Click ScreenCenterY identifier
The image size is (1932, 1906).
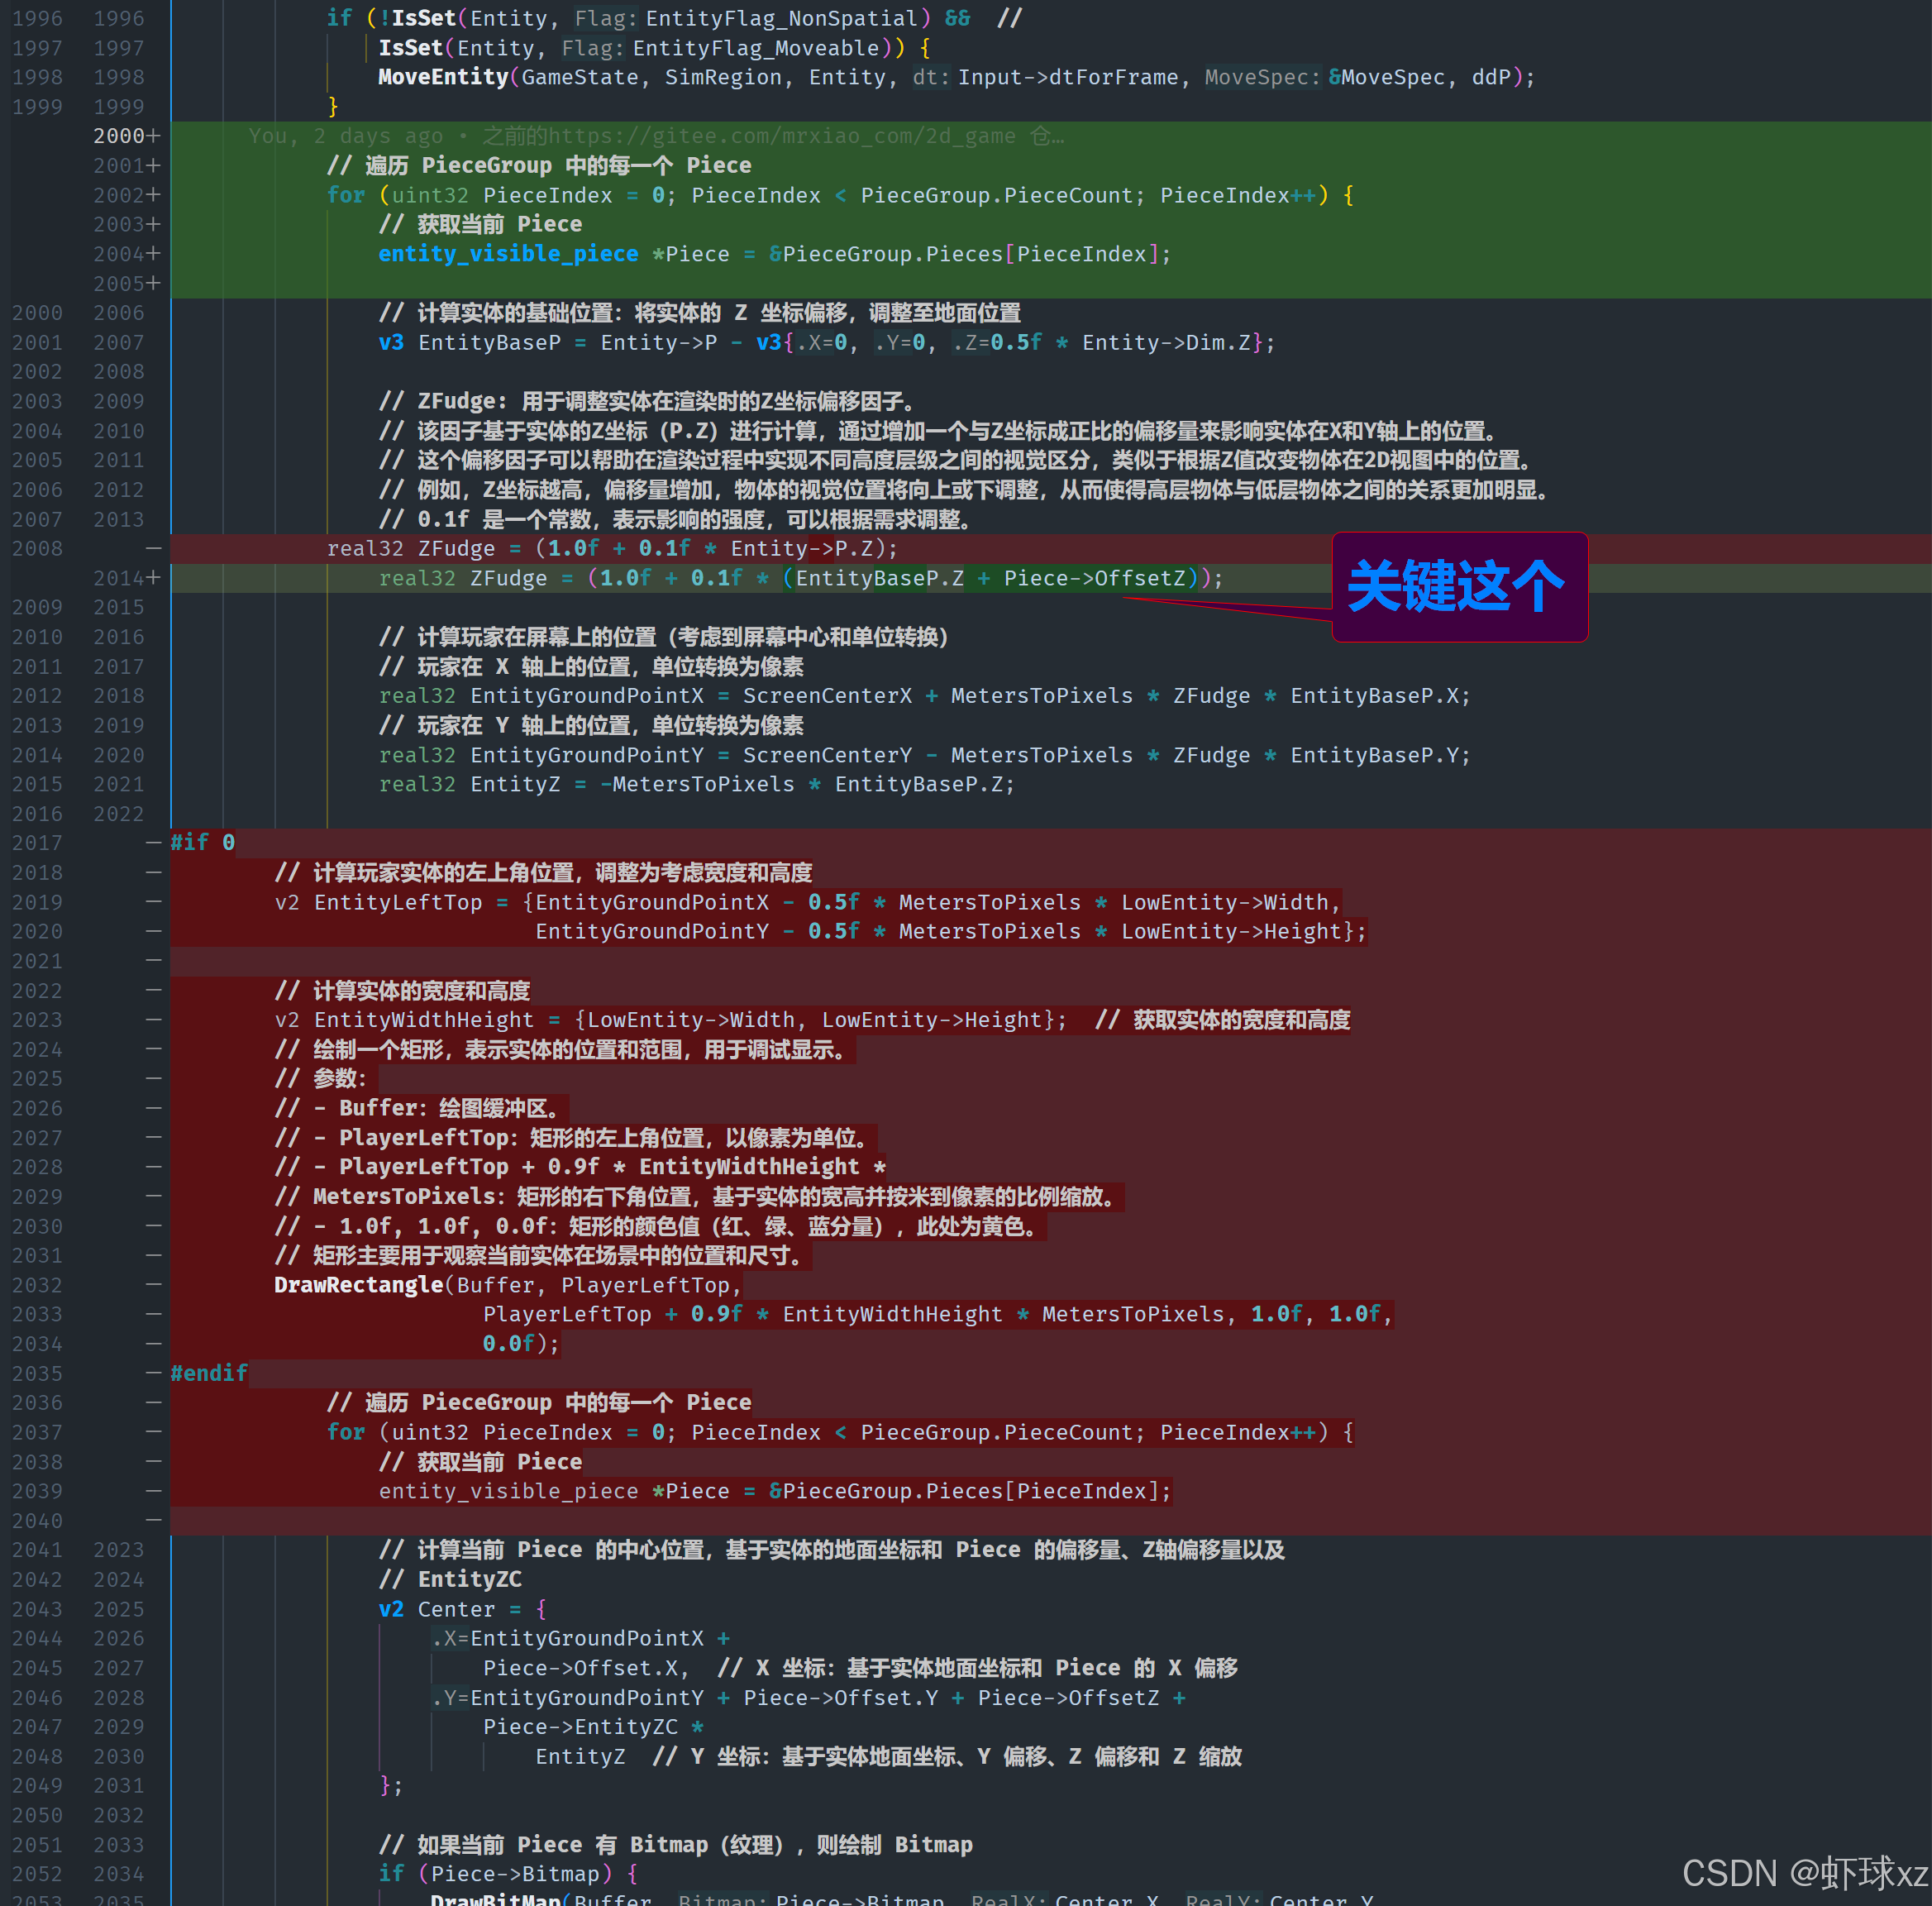coord(827,755)
